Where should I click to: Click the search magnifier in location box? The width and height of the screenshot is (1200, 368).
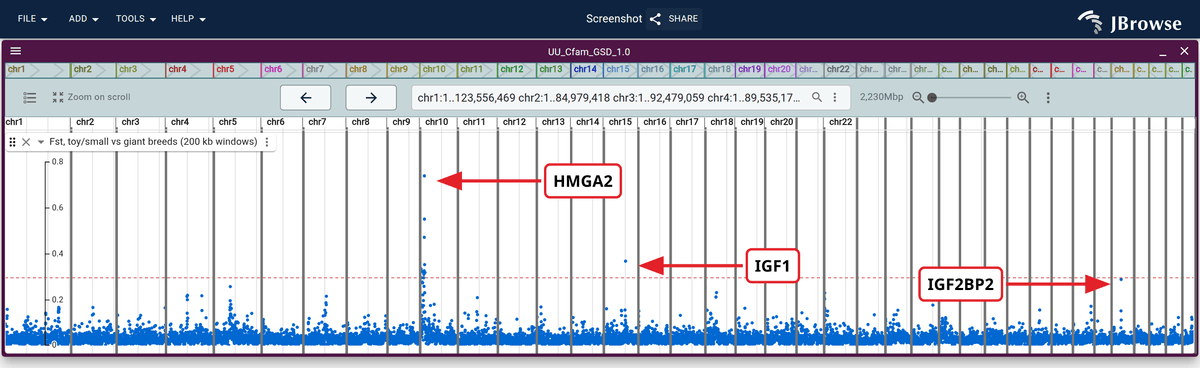[817, 97]
